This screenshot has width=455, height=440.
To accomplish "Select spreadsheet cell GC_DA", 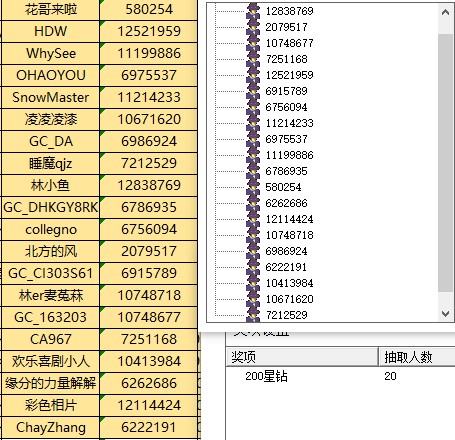I will [51, 141].
